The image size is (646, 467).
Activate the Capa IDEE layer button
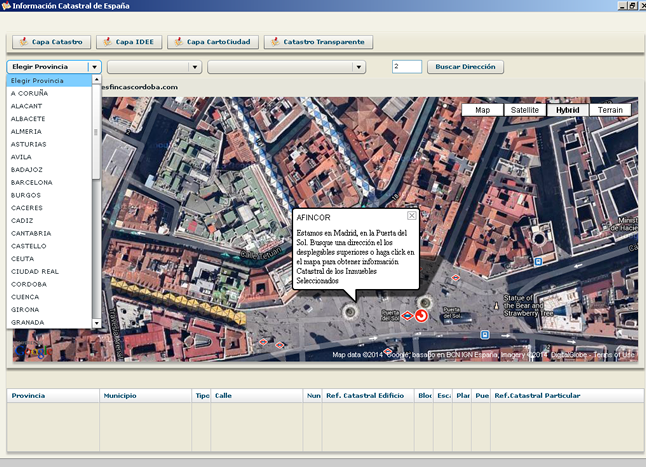(129, 42)
